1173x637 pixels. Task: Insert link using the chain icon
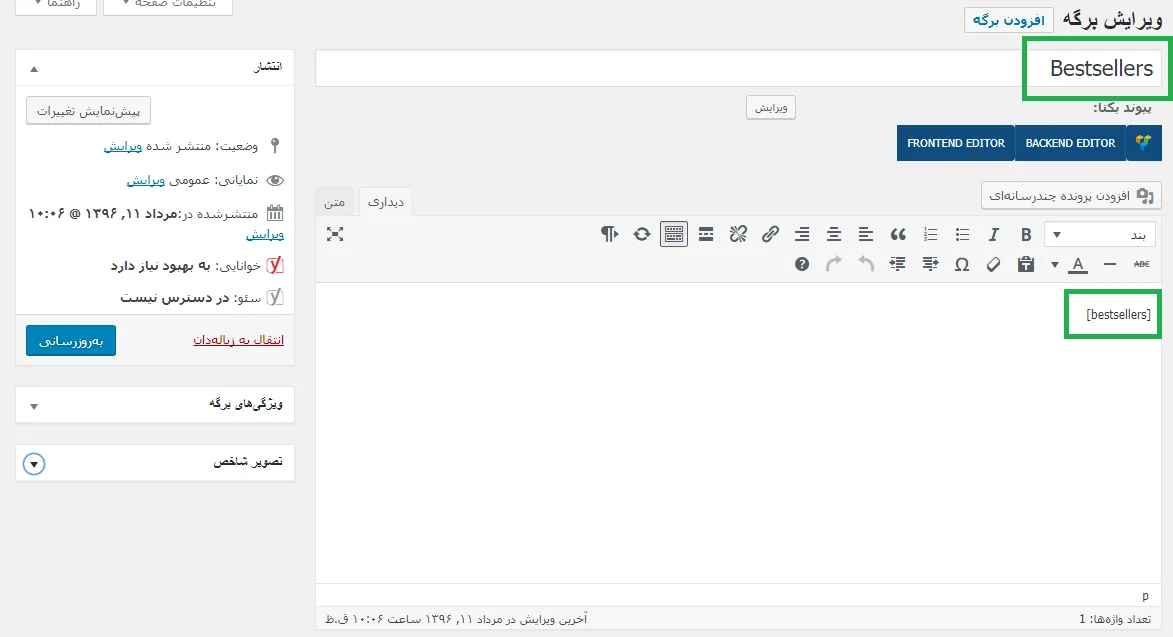click(x=770, y=235)
